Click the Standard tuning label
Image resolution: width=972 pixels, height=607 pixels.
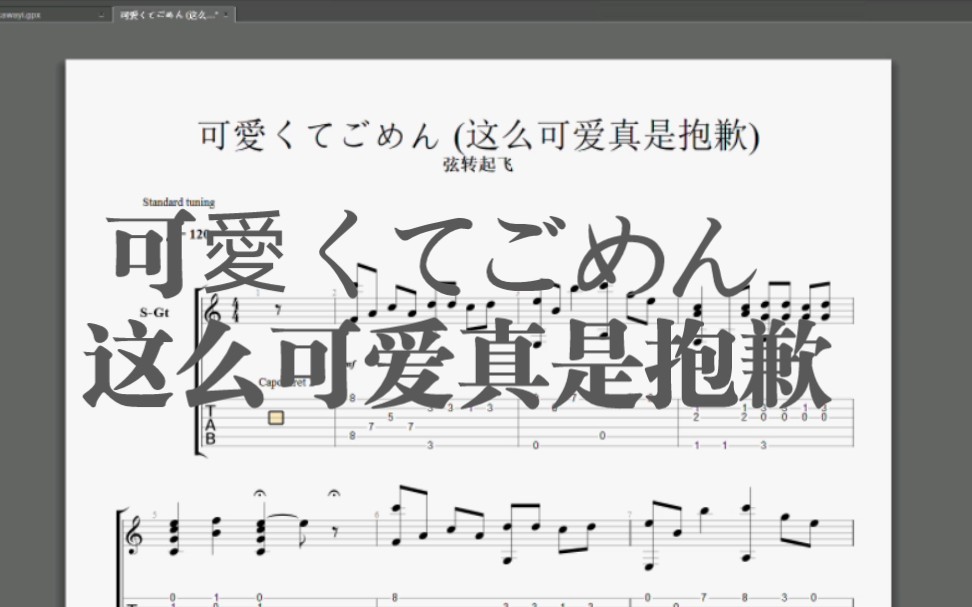[179, 202]
